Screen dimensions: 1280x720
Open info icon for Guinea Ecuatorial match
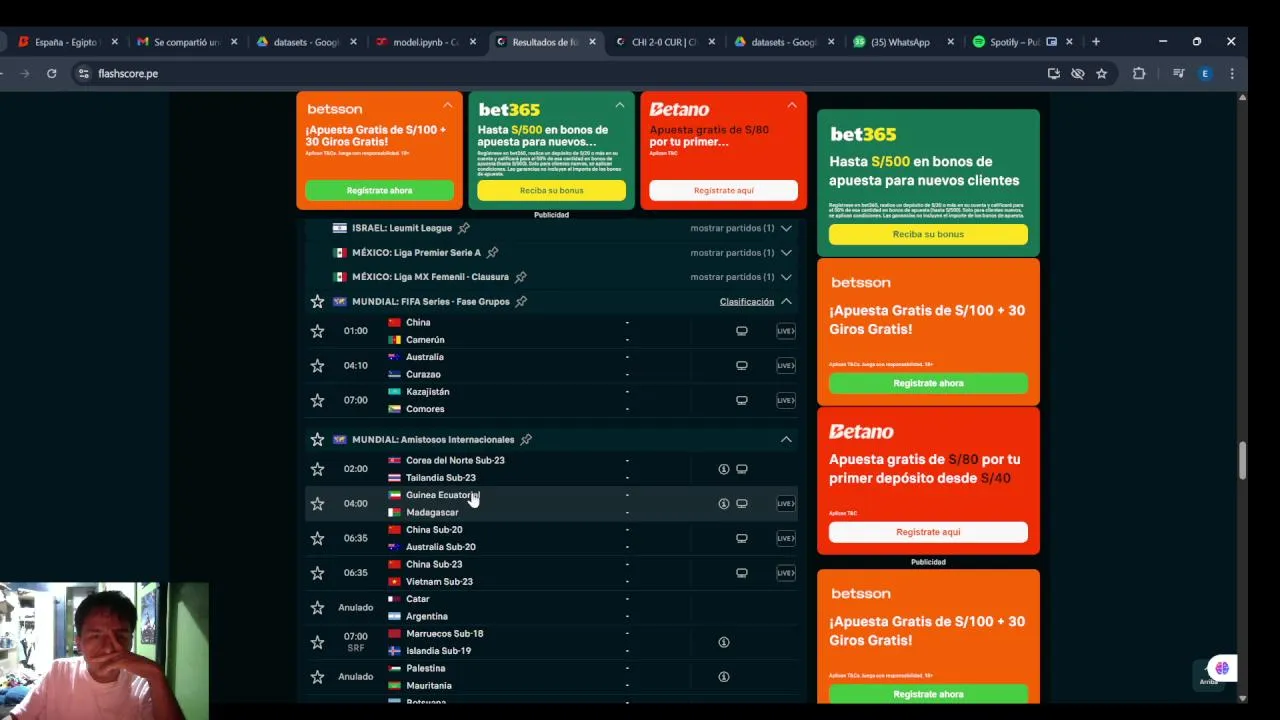[x=724, y=504]
